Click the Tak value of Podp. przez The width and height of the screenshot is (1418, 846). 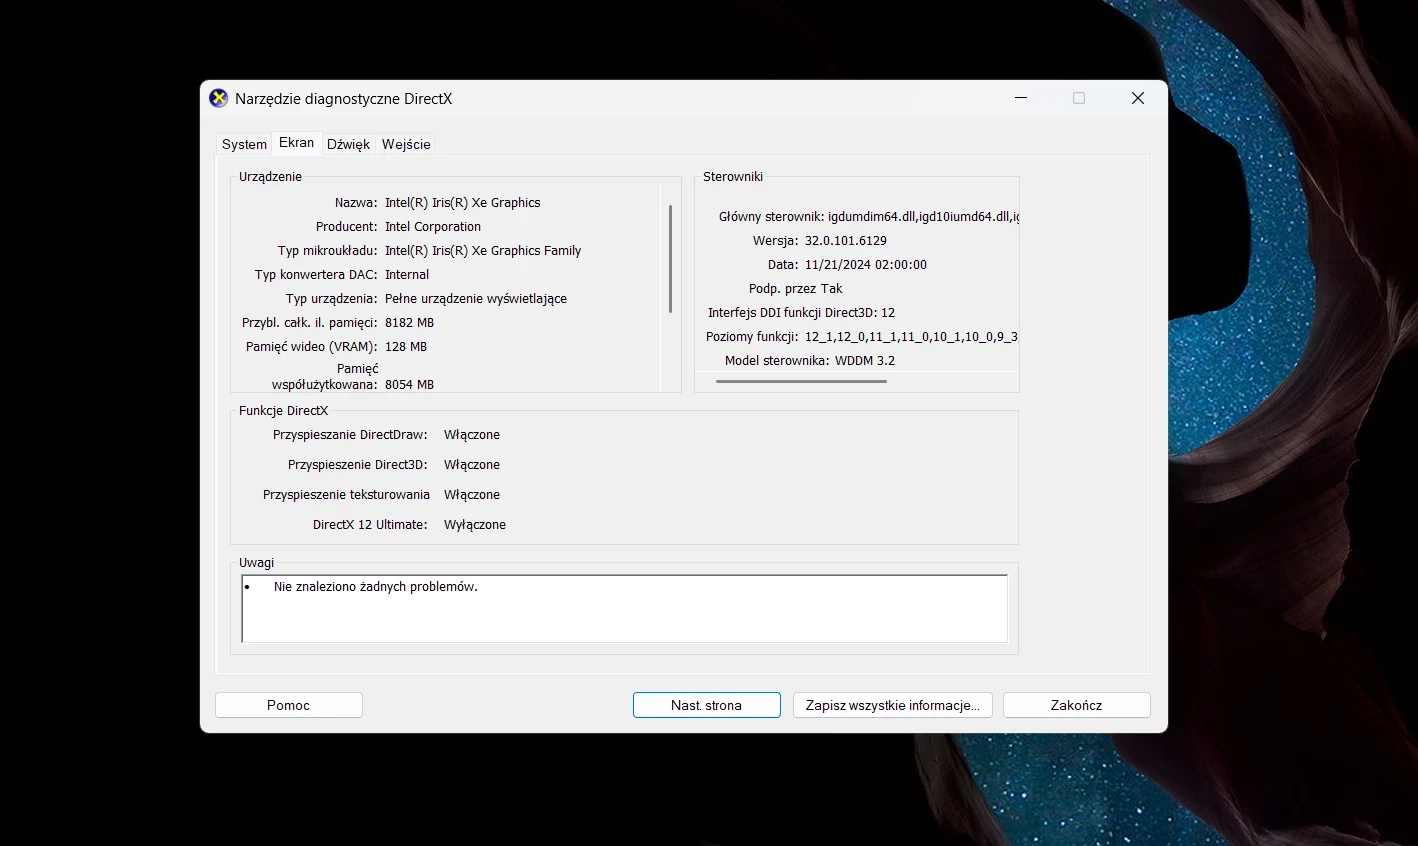(832, 289)
